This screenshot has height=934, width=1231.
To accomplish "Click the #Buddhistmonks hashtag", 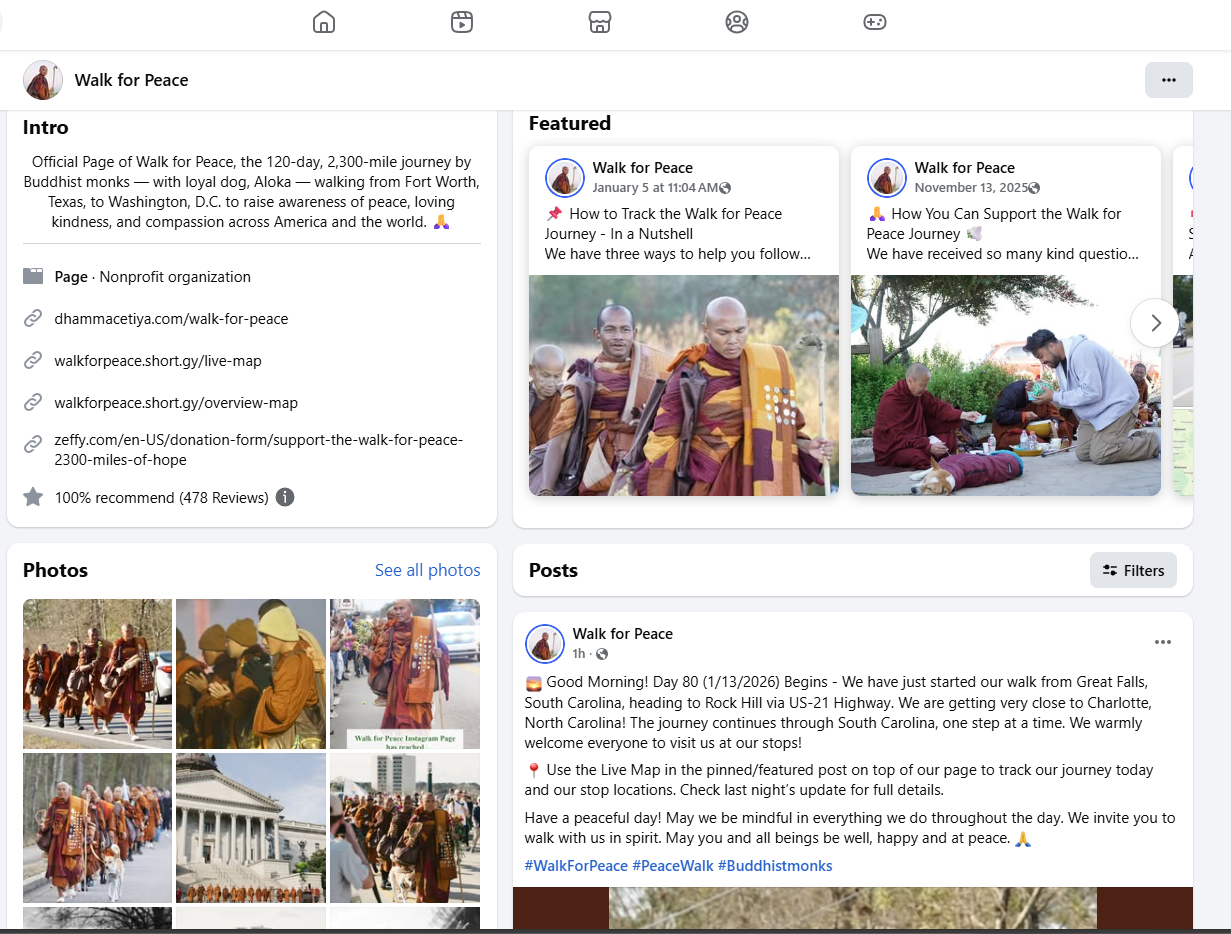I will click(x=774, y=866).
